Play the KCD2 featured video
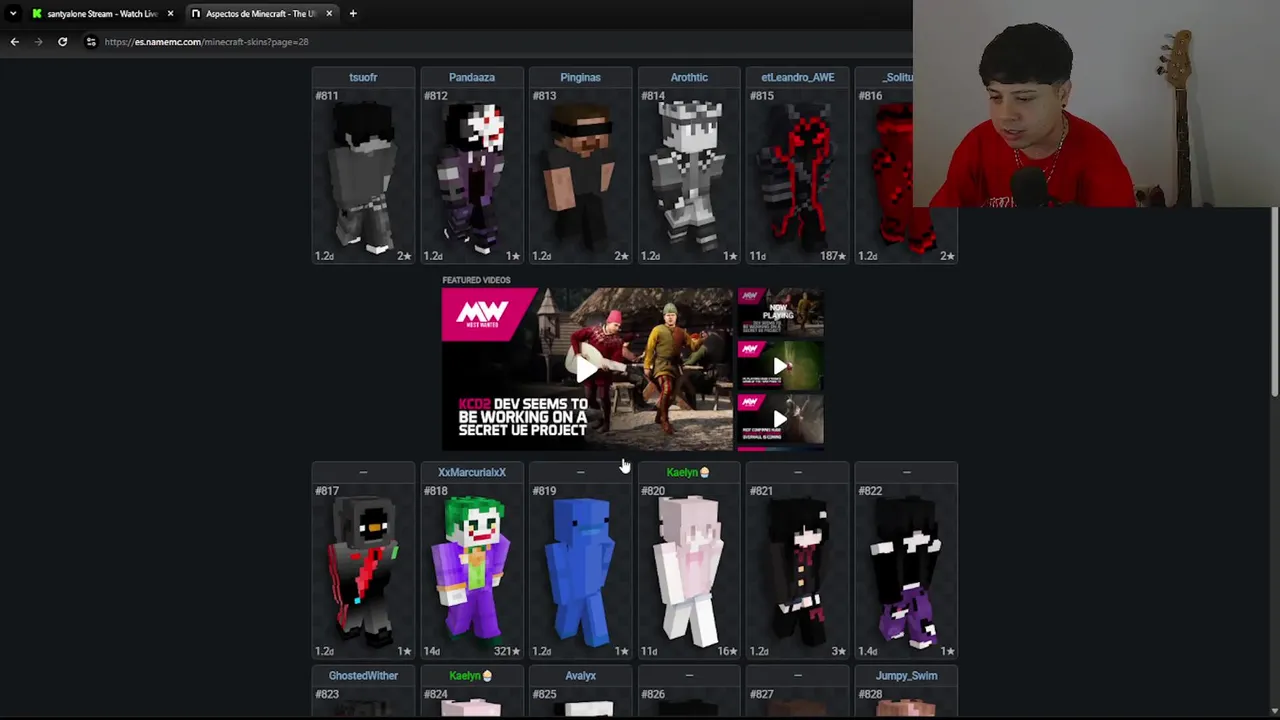Viewport: 1280px width, 720px height. [587, 369]
